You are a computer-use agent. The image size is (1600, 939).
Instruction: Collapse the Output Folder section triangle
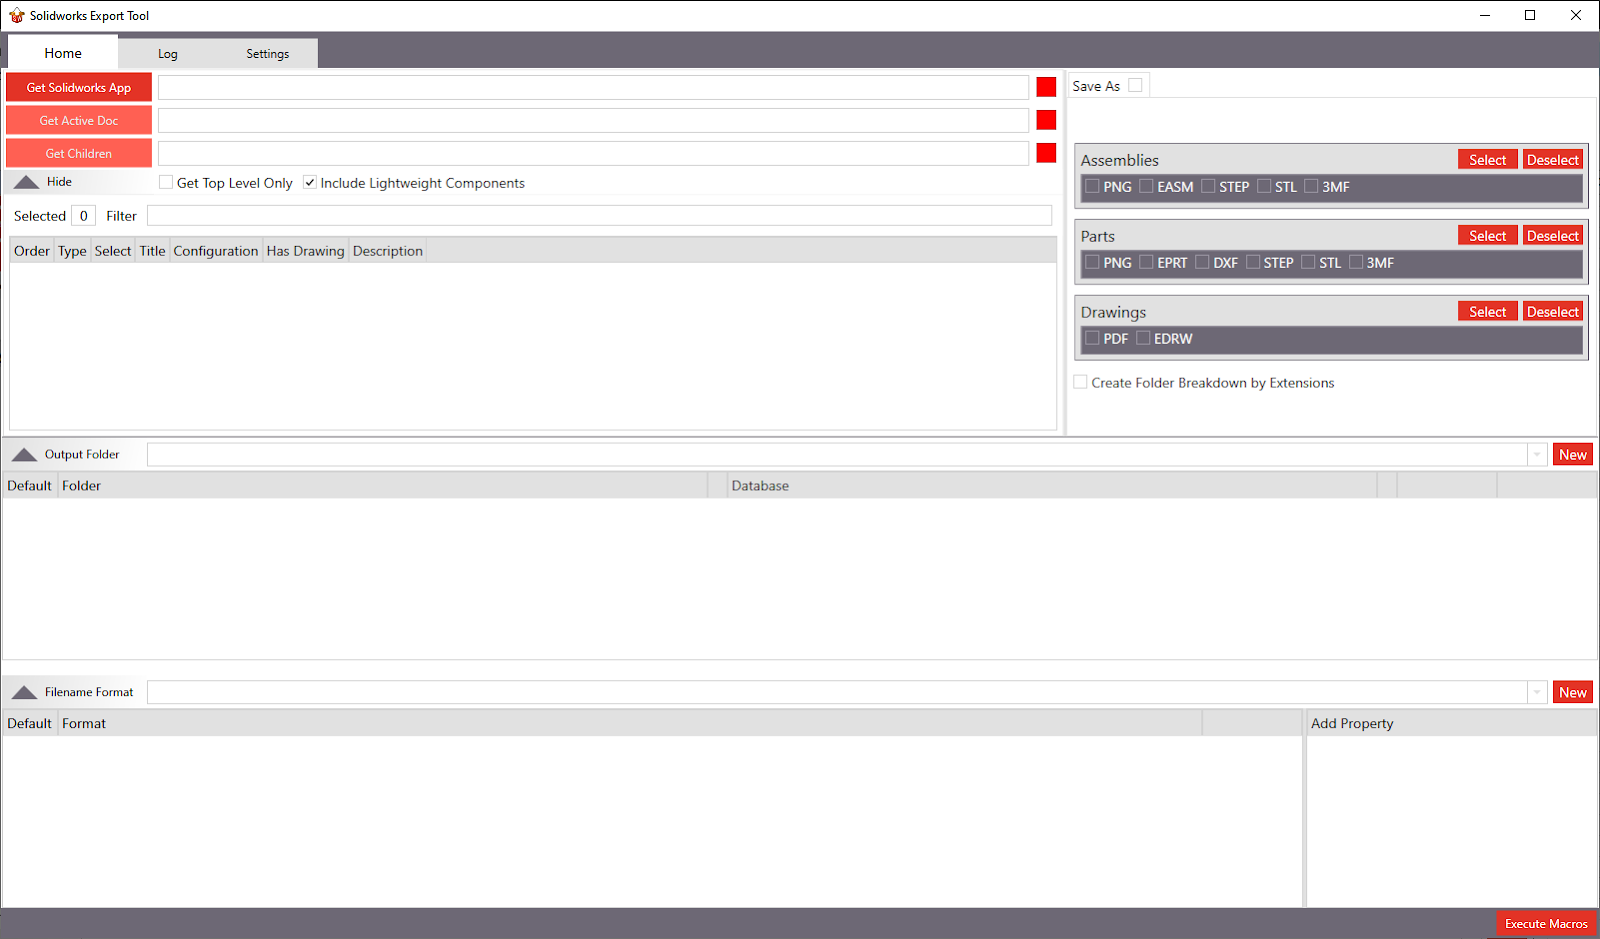[24, 455]
